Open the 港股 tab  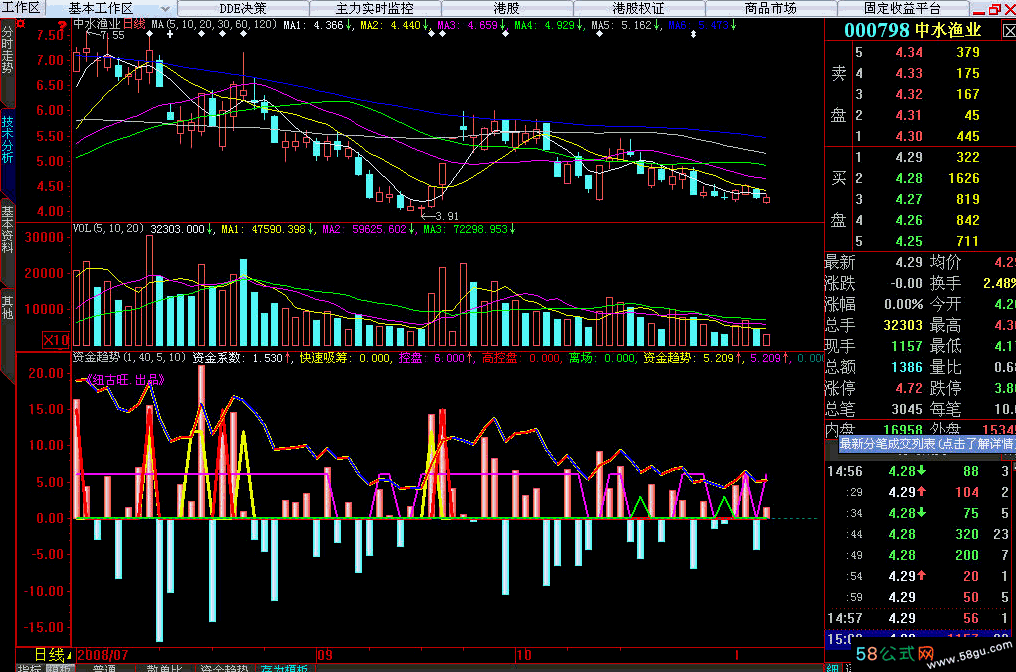(507, 8)
